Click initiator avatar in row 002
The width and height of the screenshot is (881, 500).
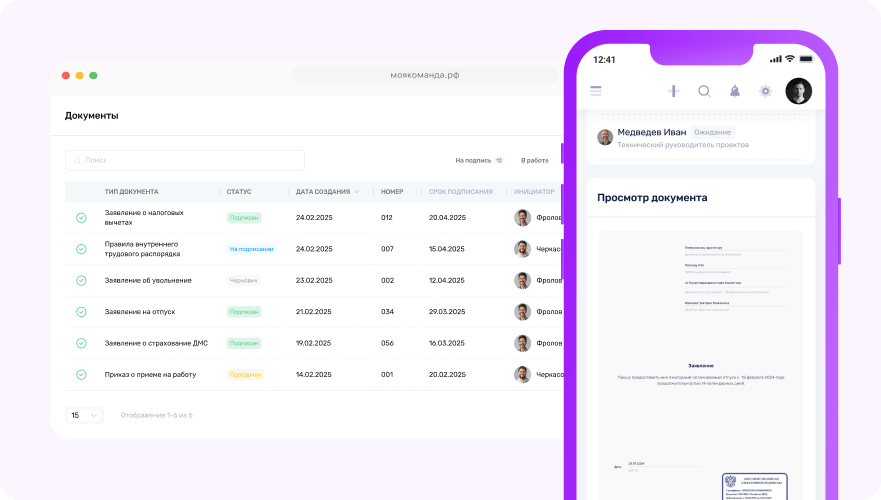point(523,280)
